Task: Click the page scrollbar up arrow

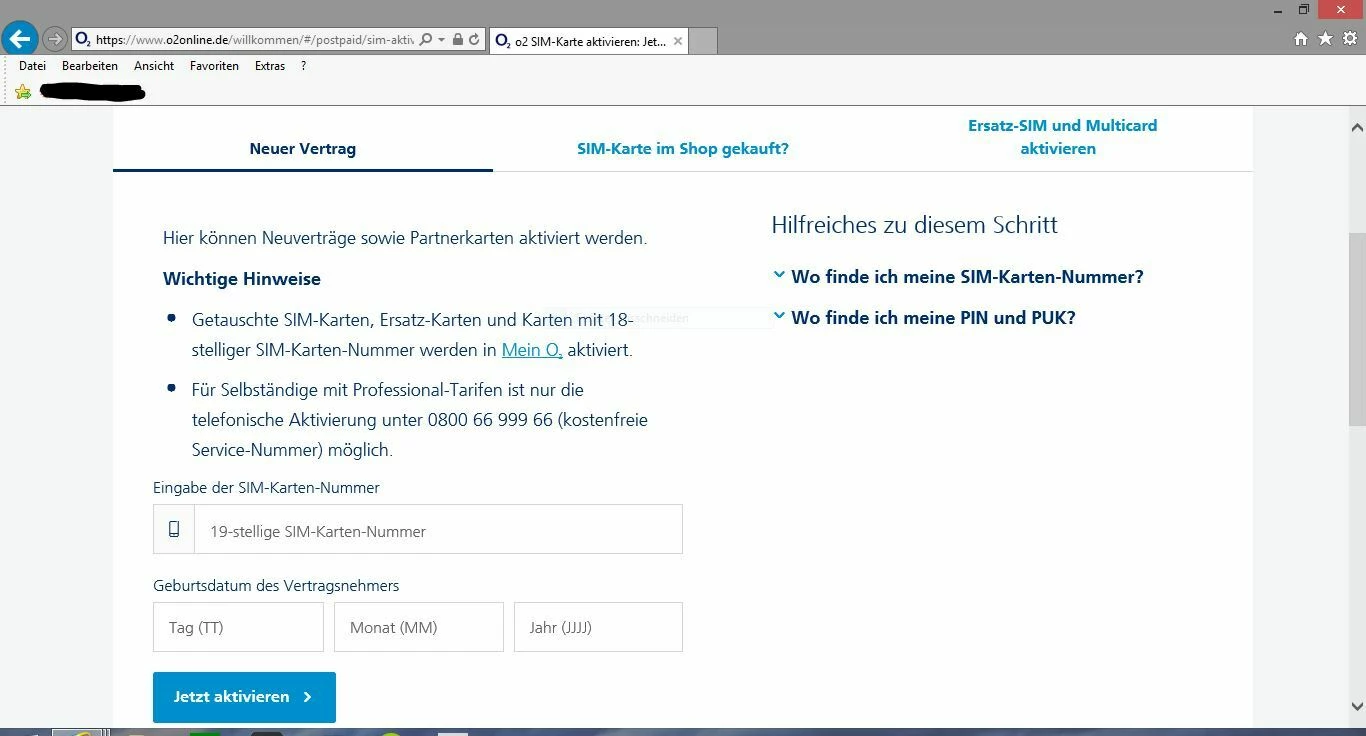Action: pyautogui.click(x=1357, y=127)
